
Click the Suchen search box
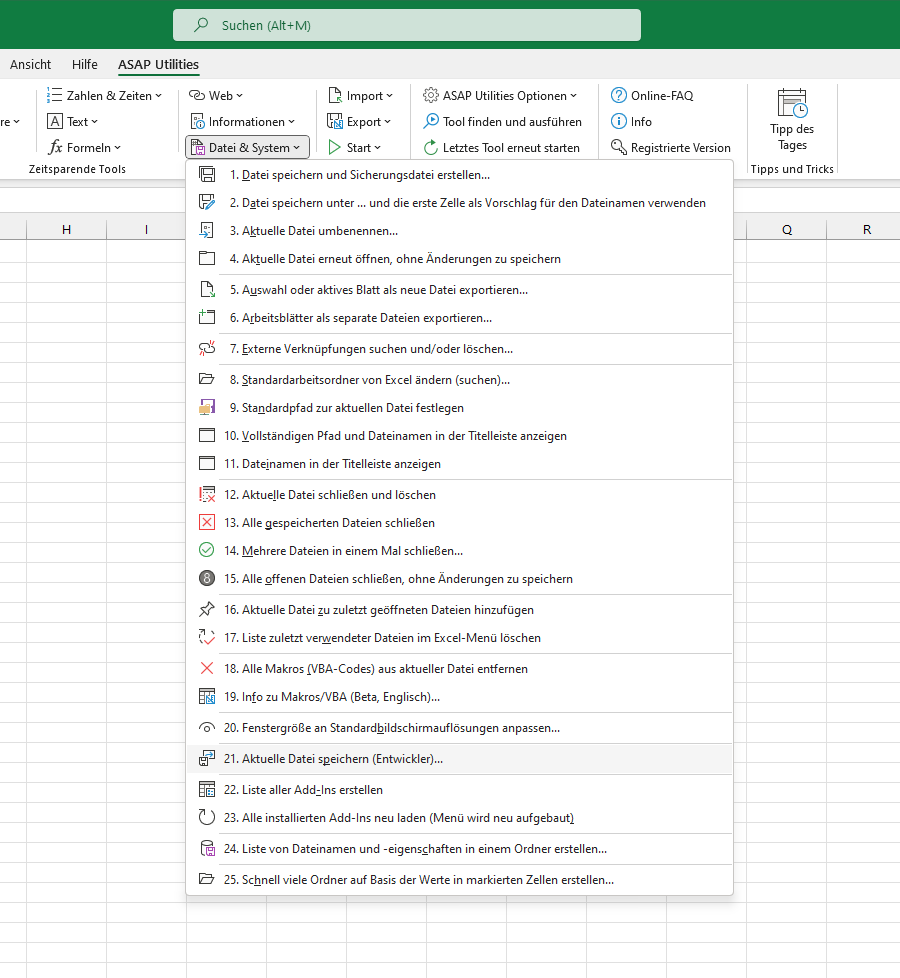[407, 25]
